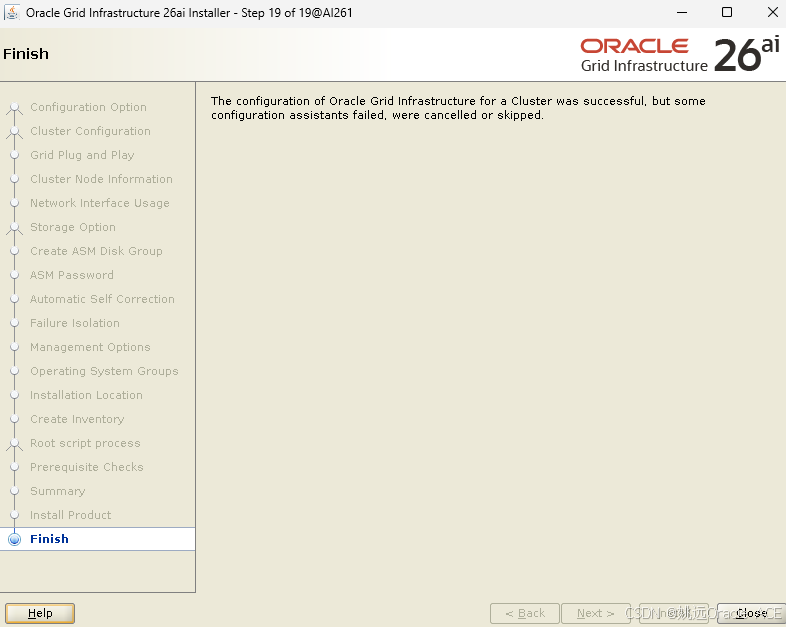The image size is (786, 627).
Task: Click the Storage Option step node icon
Action: [15, 228]
